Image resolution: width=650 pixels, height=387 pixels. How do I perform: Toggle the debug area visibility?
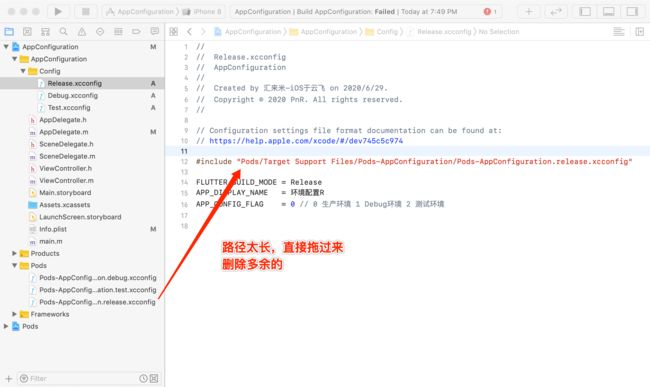(609, 12)
